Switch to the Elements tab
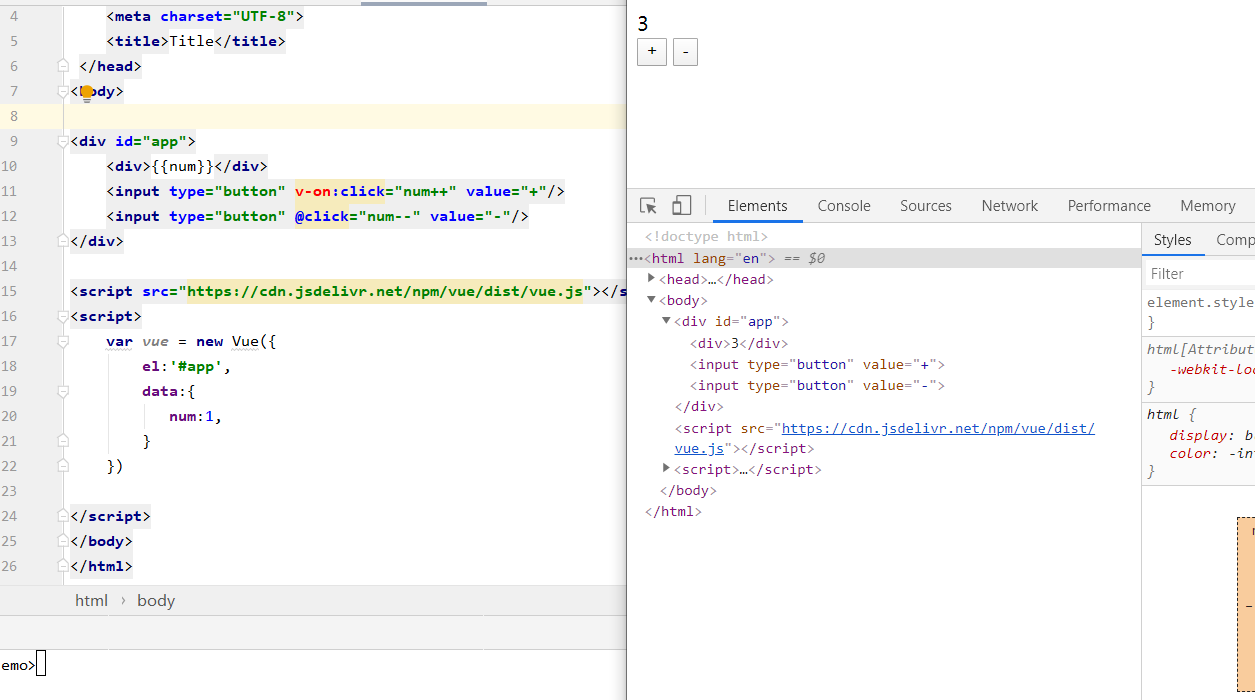The image size is (1255, 700). pos(757,206)
